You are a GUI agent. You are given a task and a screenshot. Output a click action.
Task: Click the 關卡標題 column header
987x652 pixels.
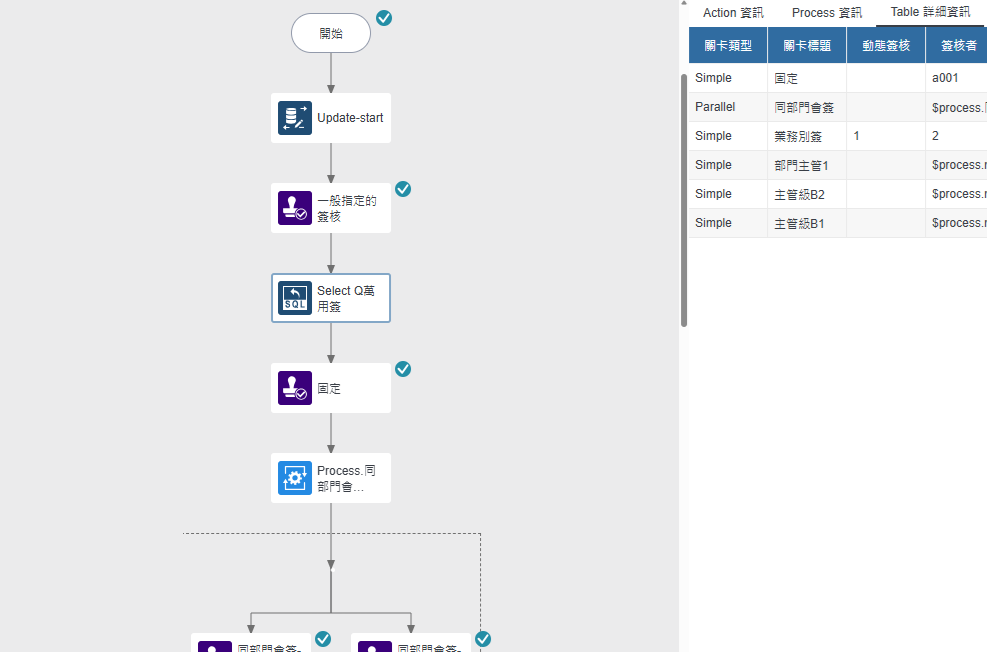(806, 46)
